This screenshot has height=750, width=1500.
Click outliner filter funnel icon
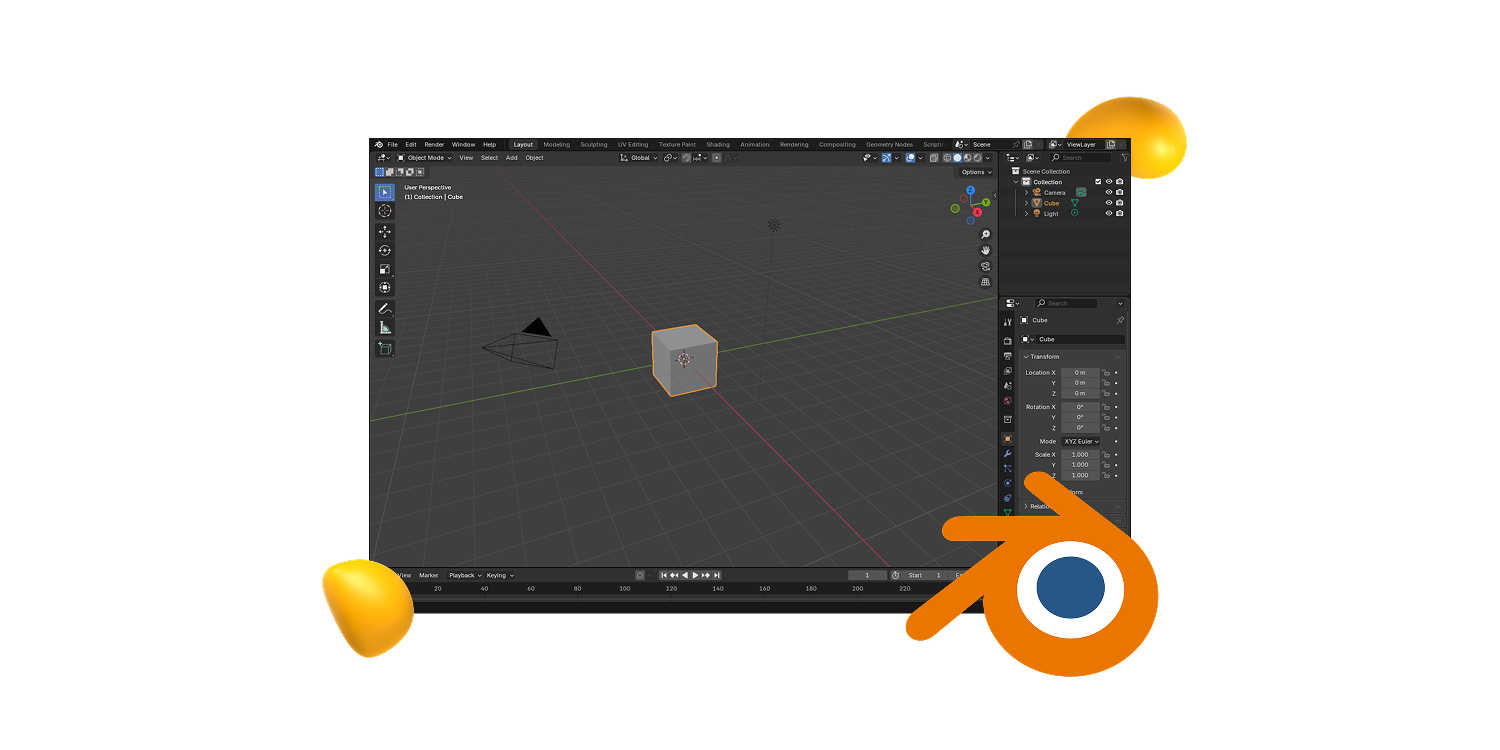1124,158
